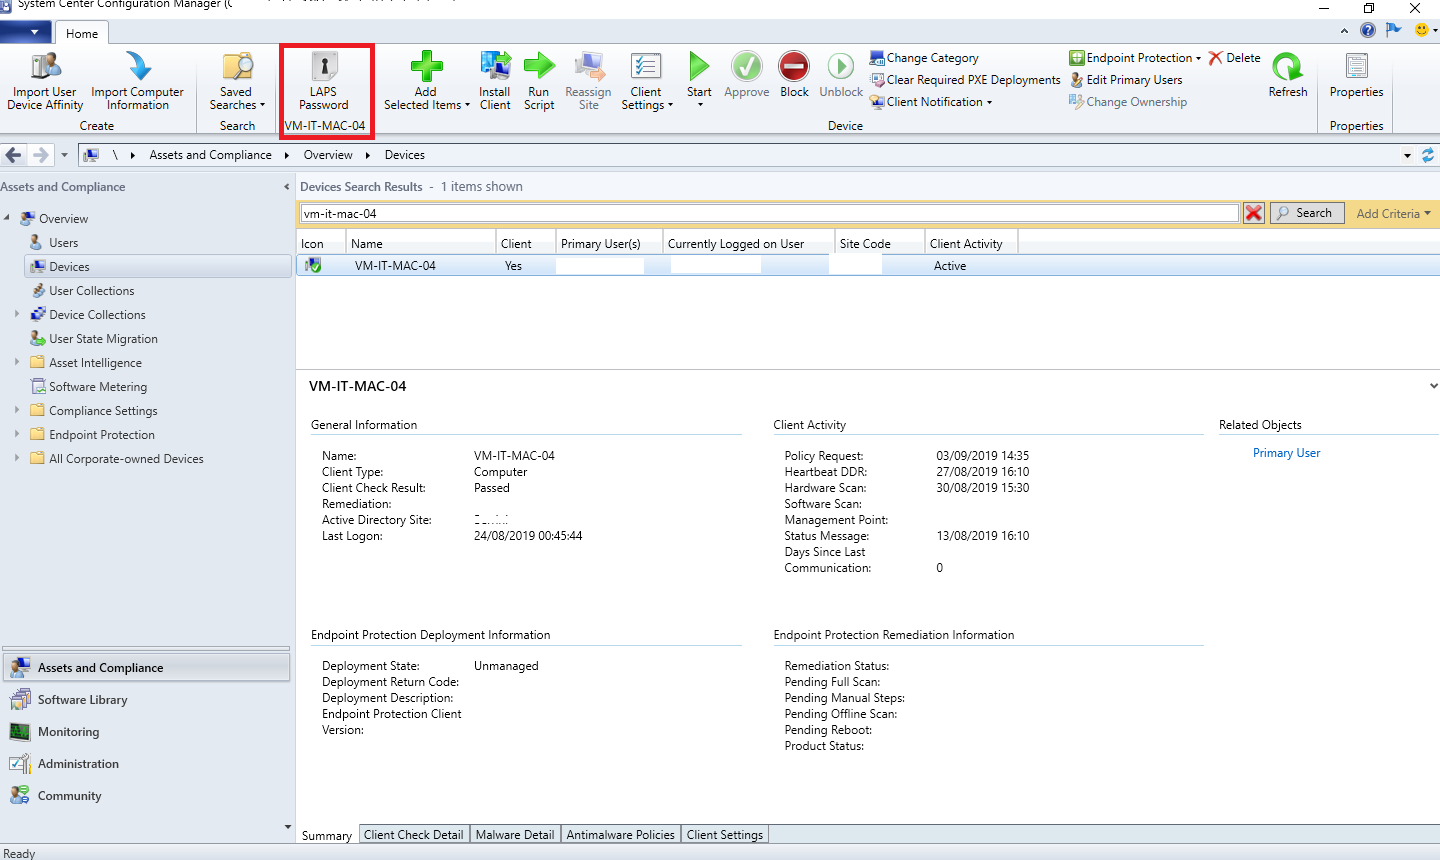Open the Primary User related link

point(1286,453)
